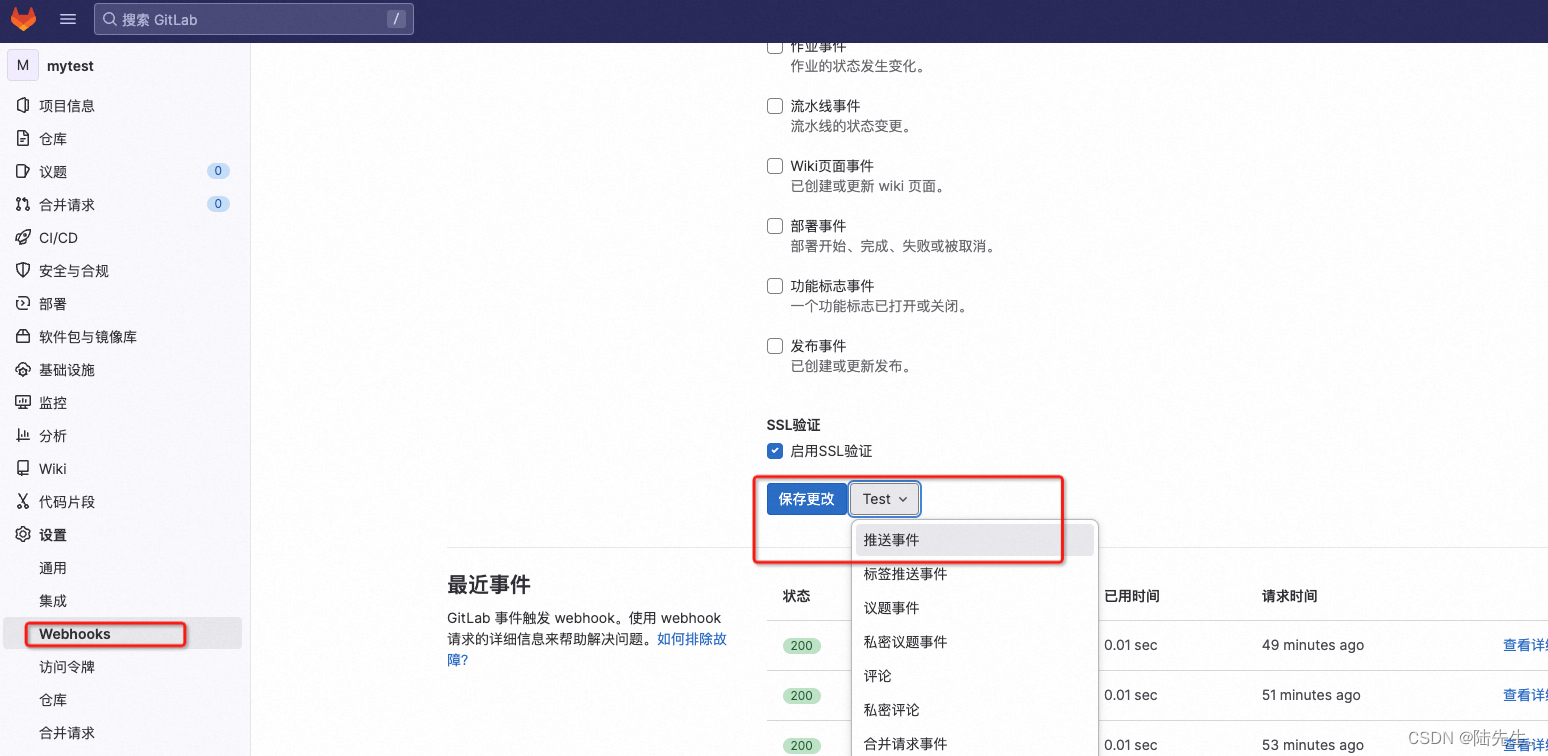Open the 集成 settings entry

(52, 600)
